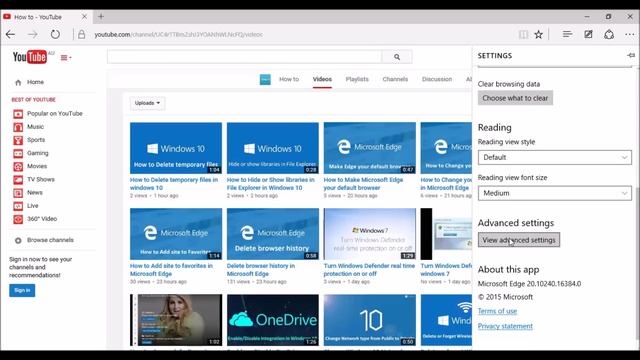
Task: Click the browser Back arrow
Action: 11,35
